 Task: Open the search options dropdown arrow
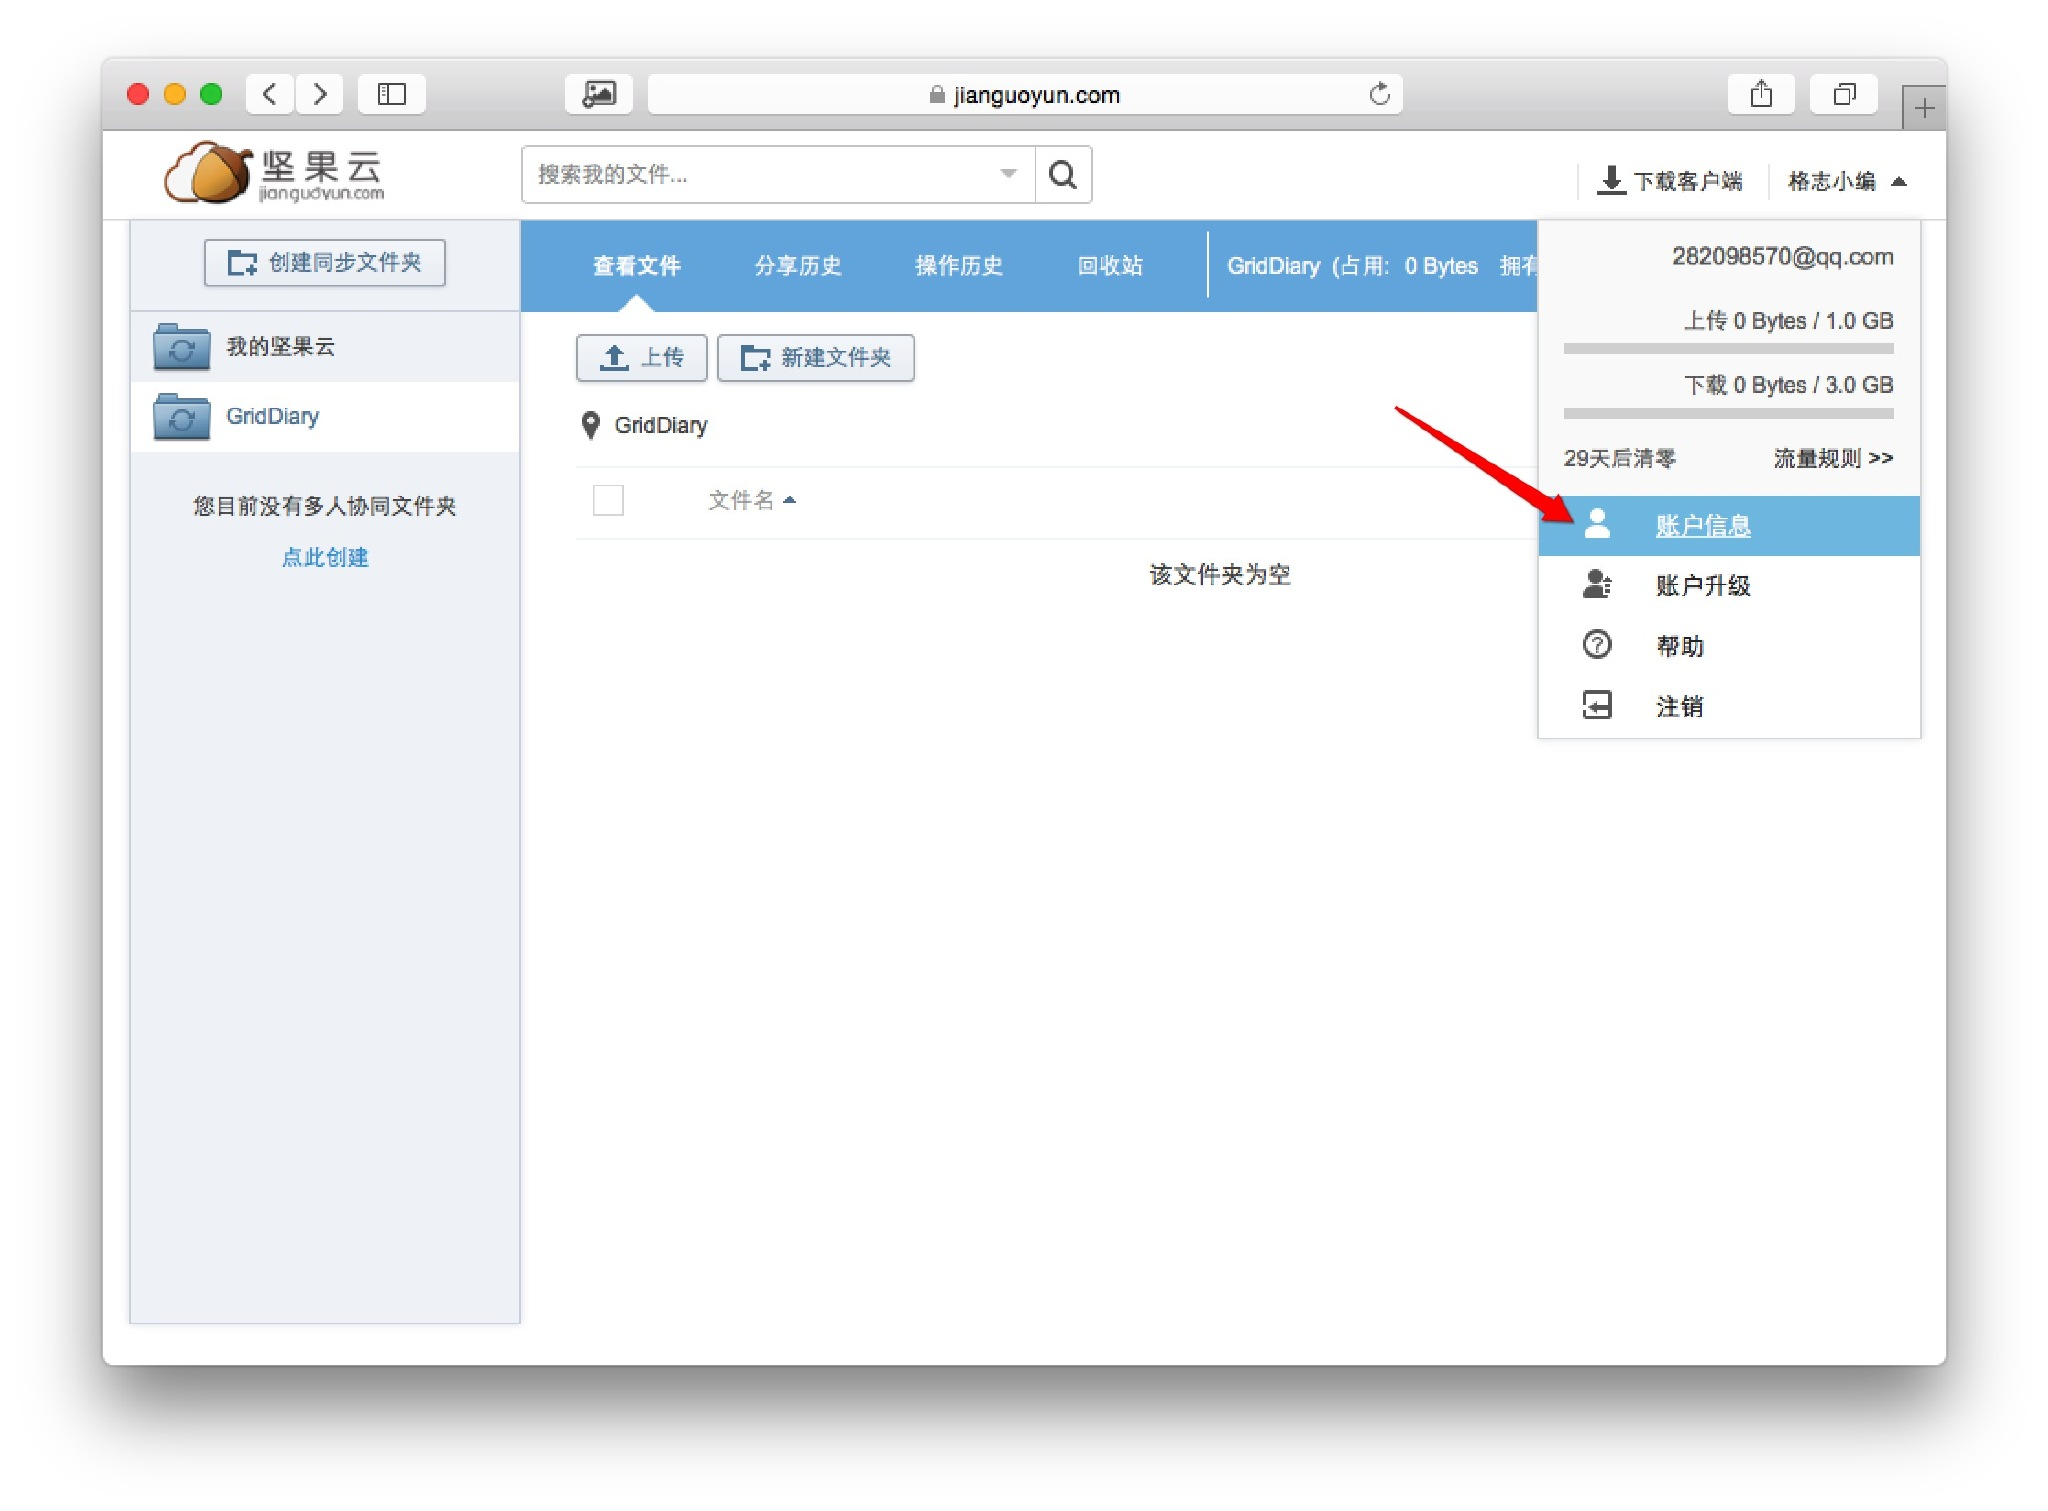(x=1007, y=174)
